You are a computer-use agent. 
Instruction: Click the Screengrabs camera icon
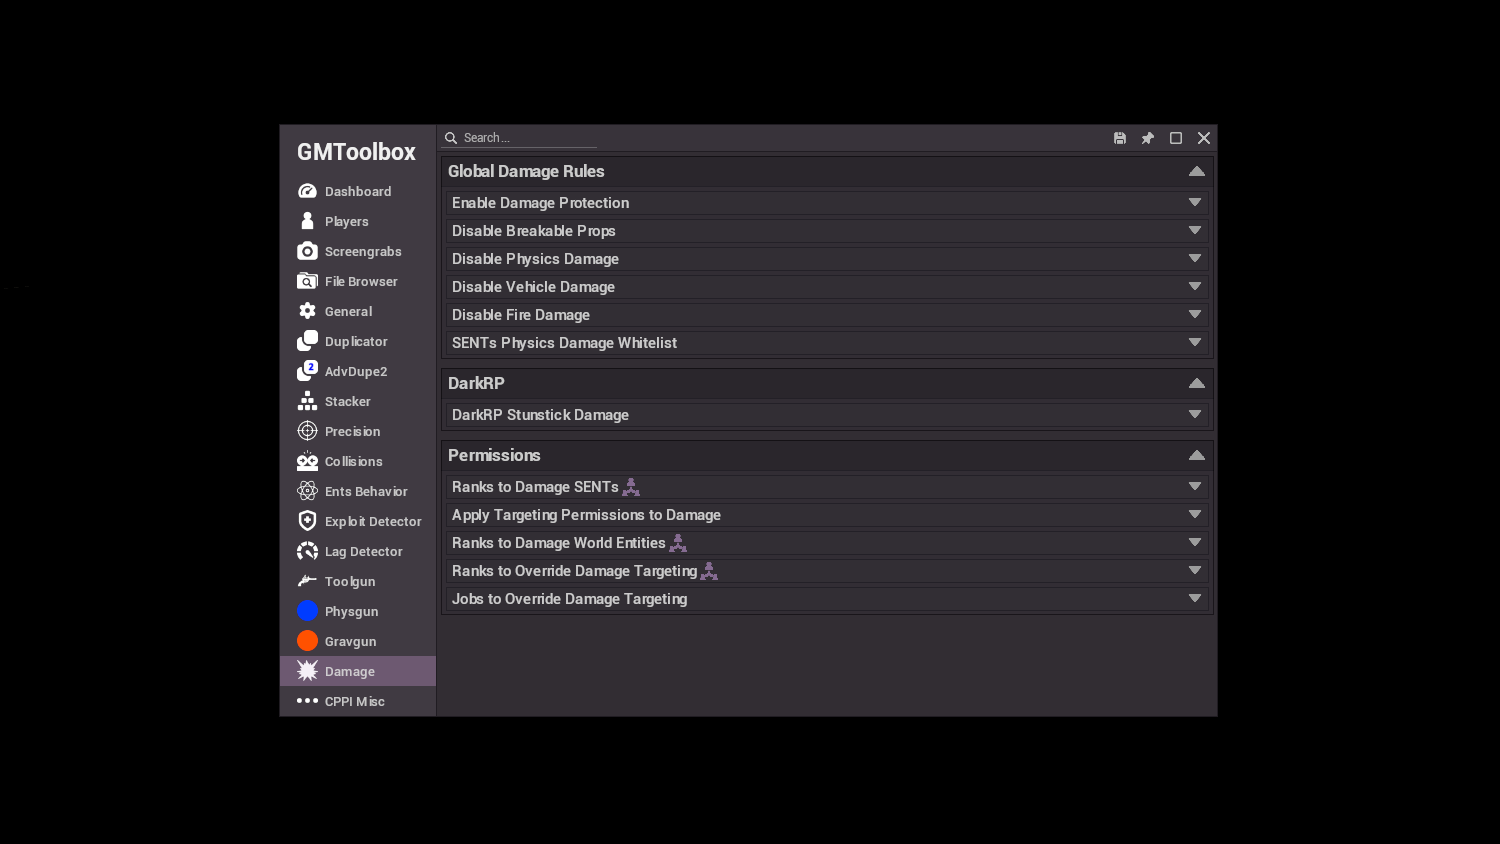307,251
